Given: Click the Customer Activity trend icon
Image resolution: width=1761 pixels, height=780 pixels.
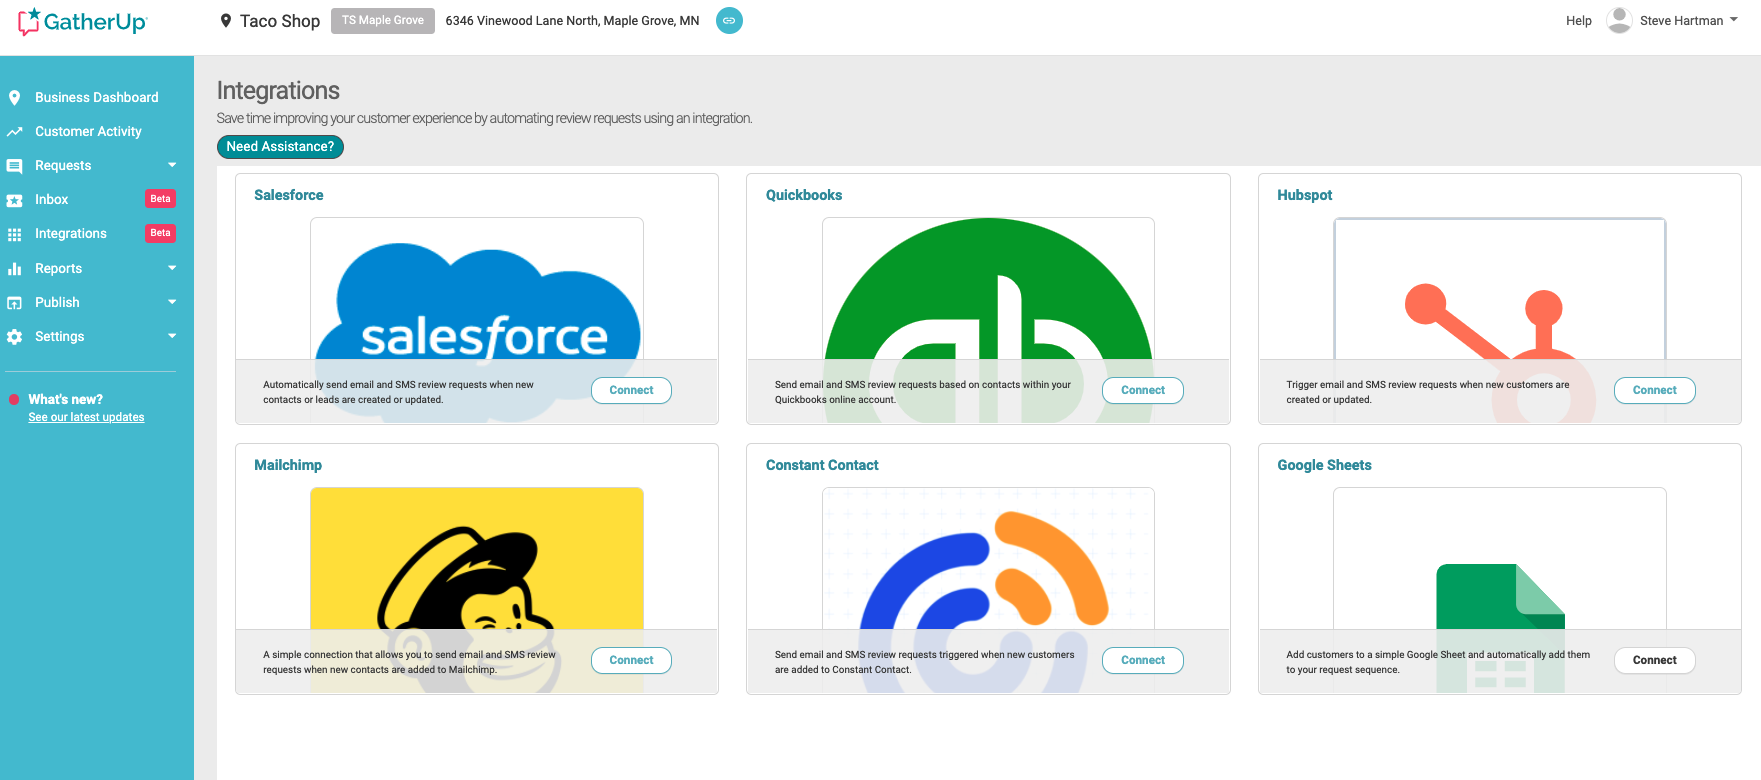Looking at the screenshot, I should point(14,132).
